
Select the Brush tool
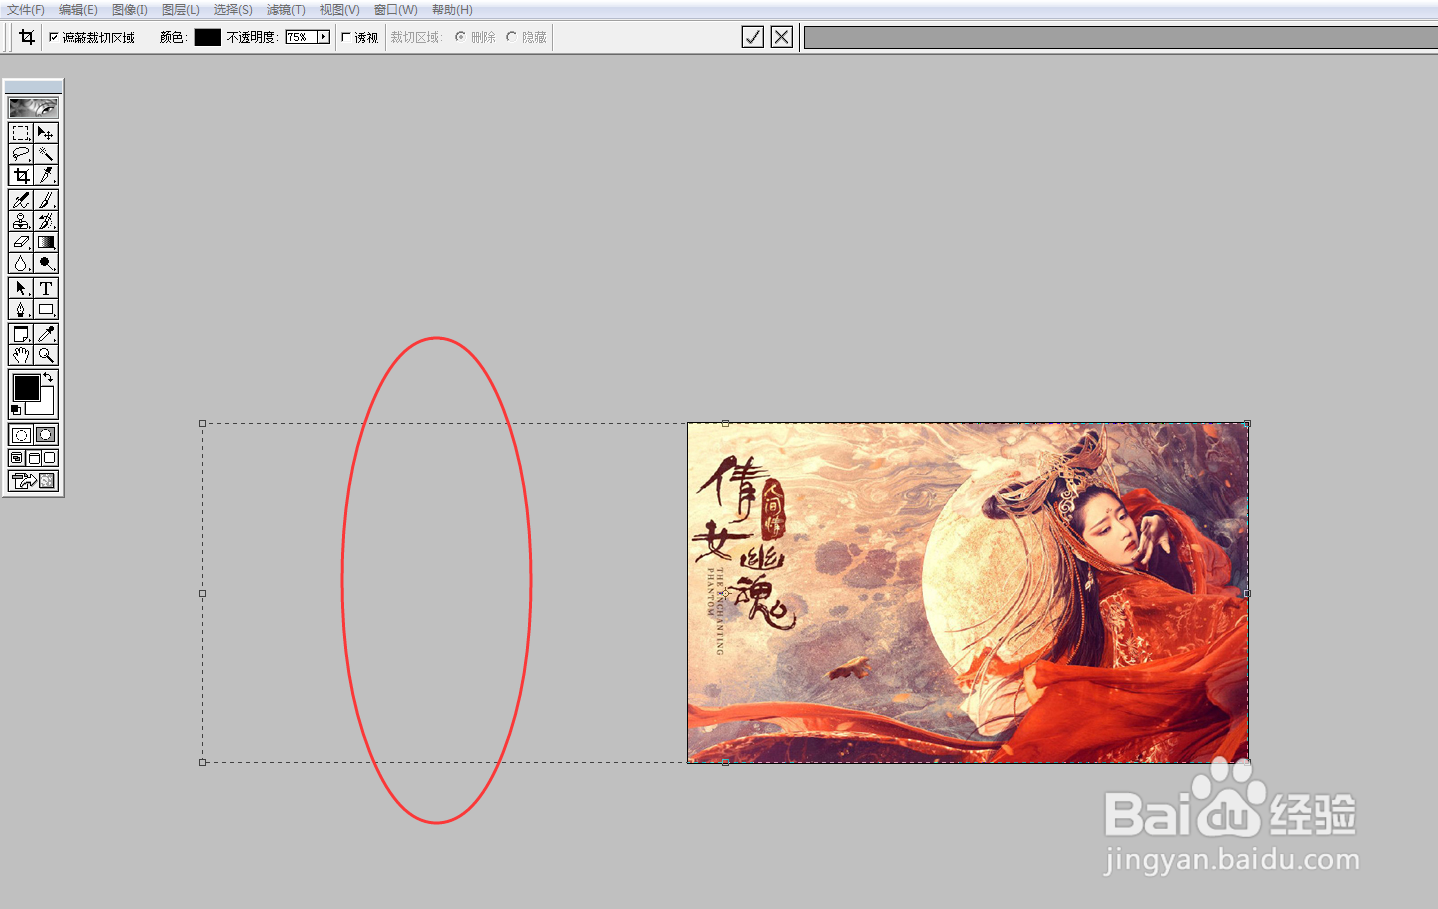(46, 200)
